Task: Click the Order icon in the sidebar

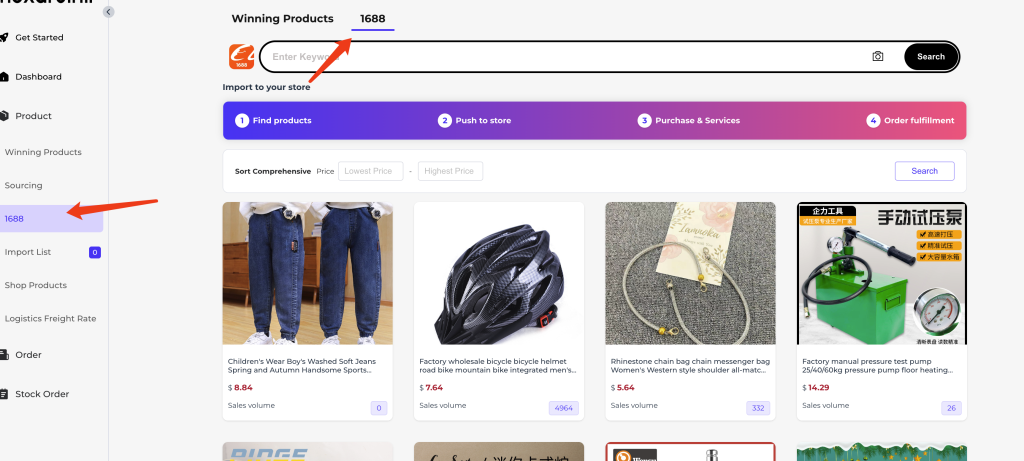Action: point(5,355)
